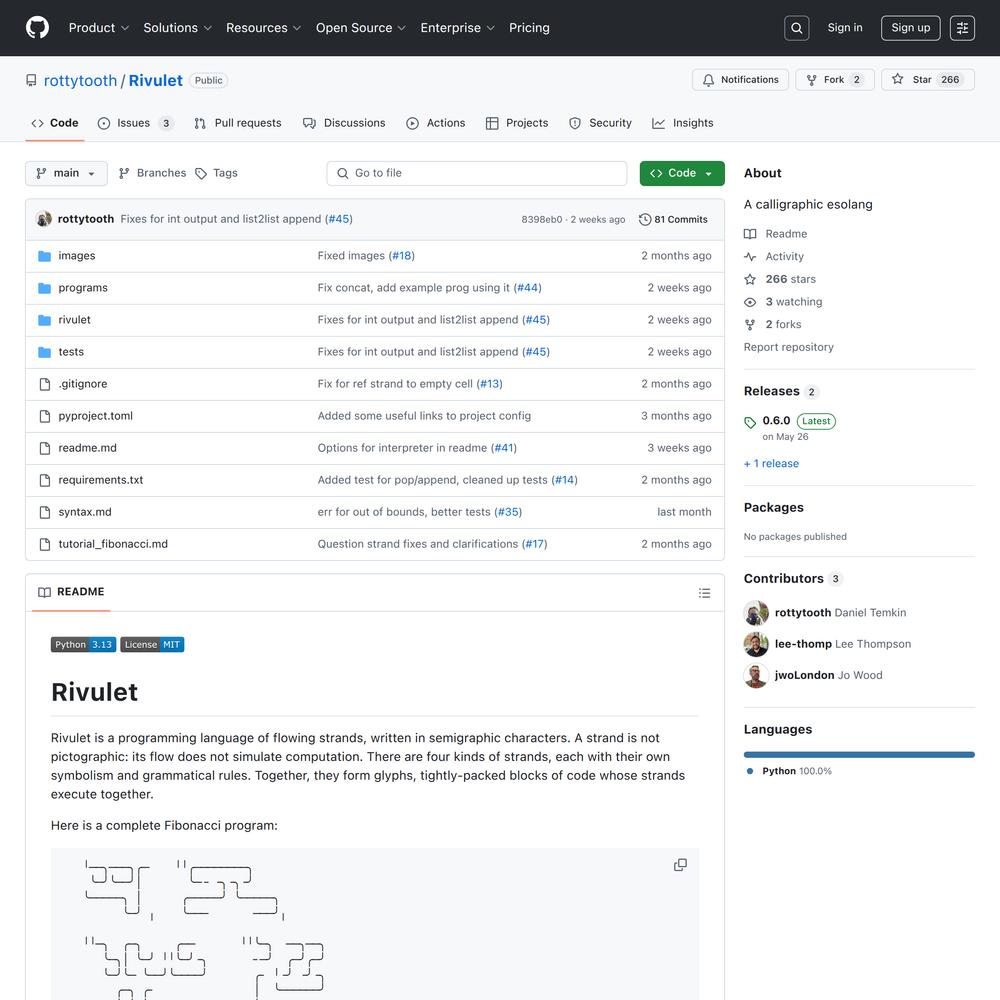Click the Pricing link
This screenshot has height=1000, width=1000.
click(x=529, y=27)
